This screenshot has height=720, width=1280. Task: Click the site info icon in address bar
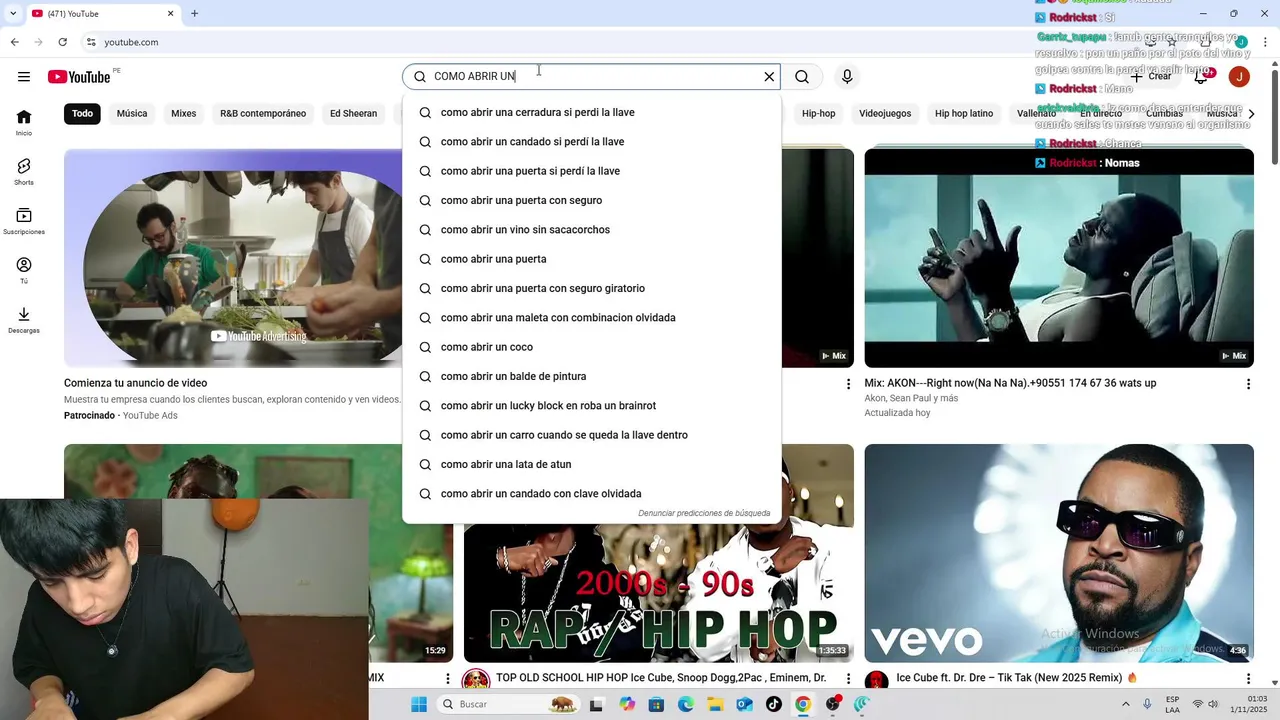point(90,42)
